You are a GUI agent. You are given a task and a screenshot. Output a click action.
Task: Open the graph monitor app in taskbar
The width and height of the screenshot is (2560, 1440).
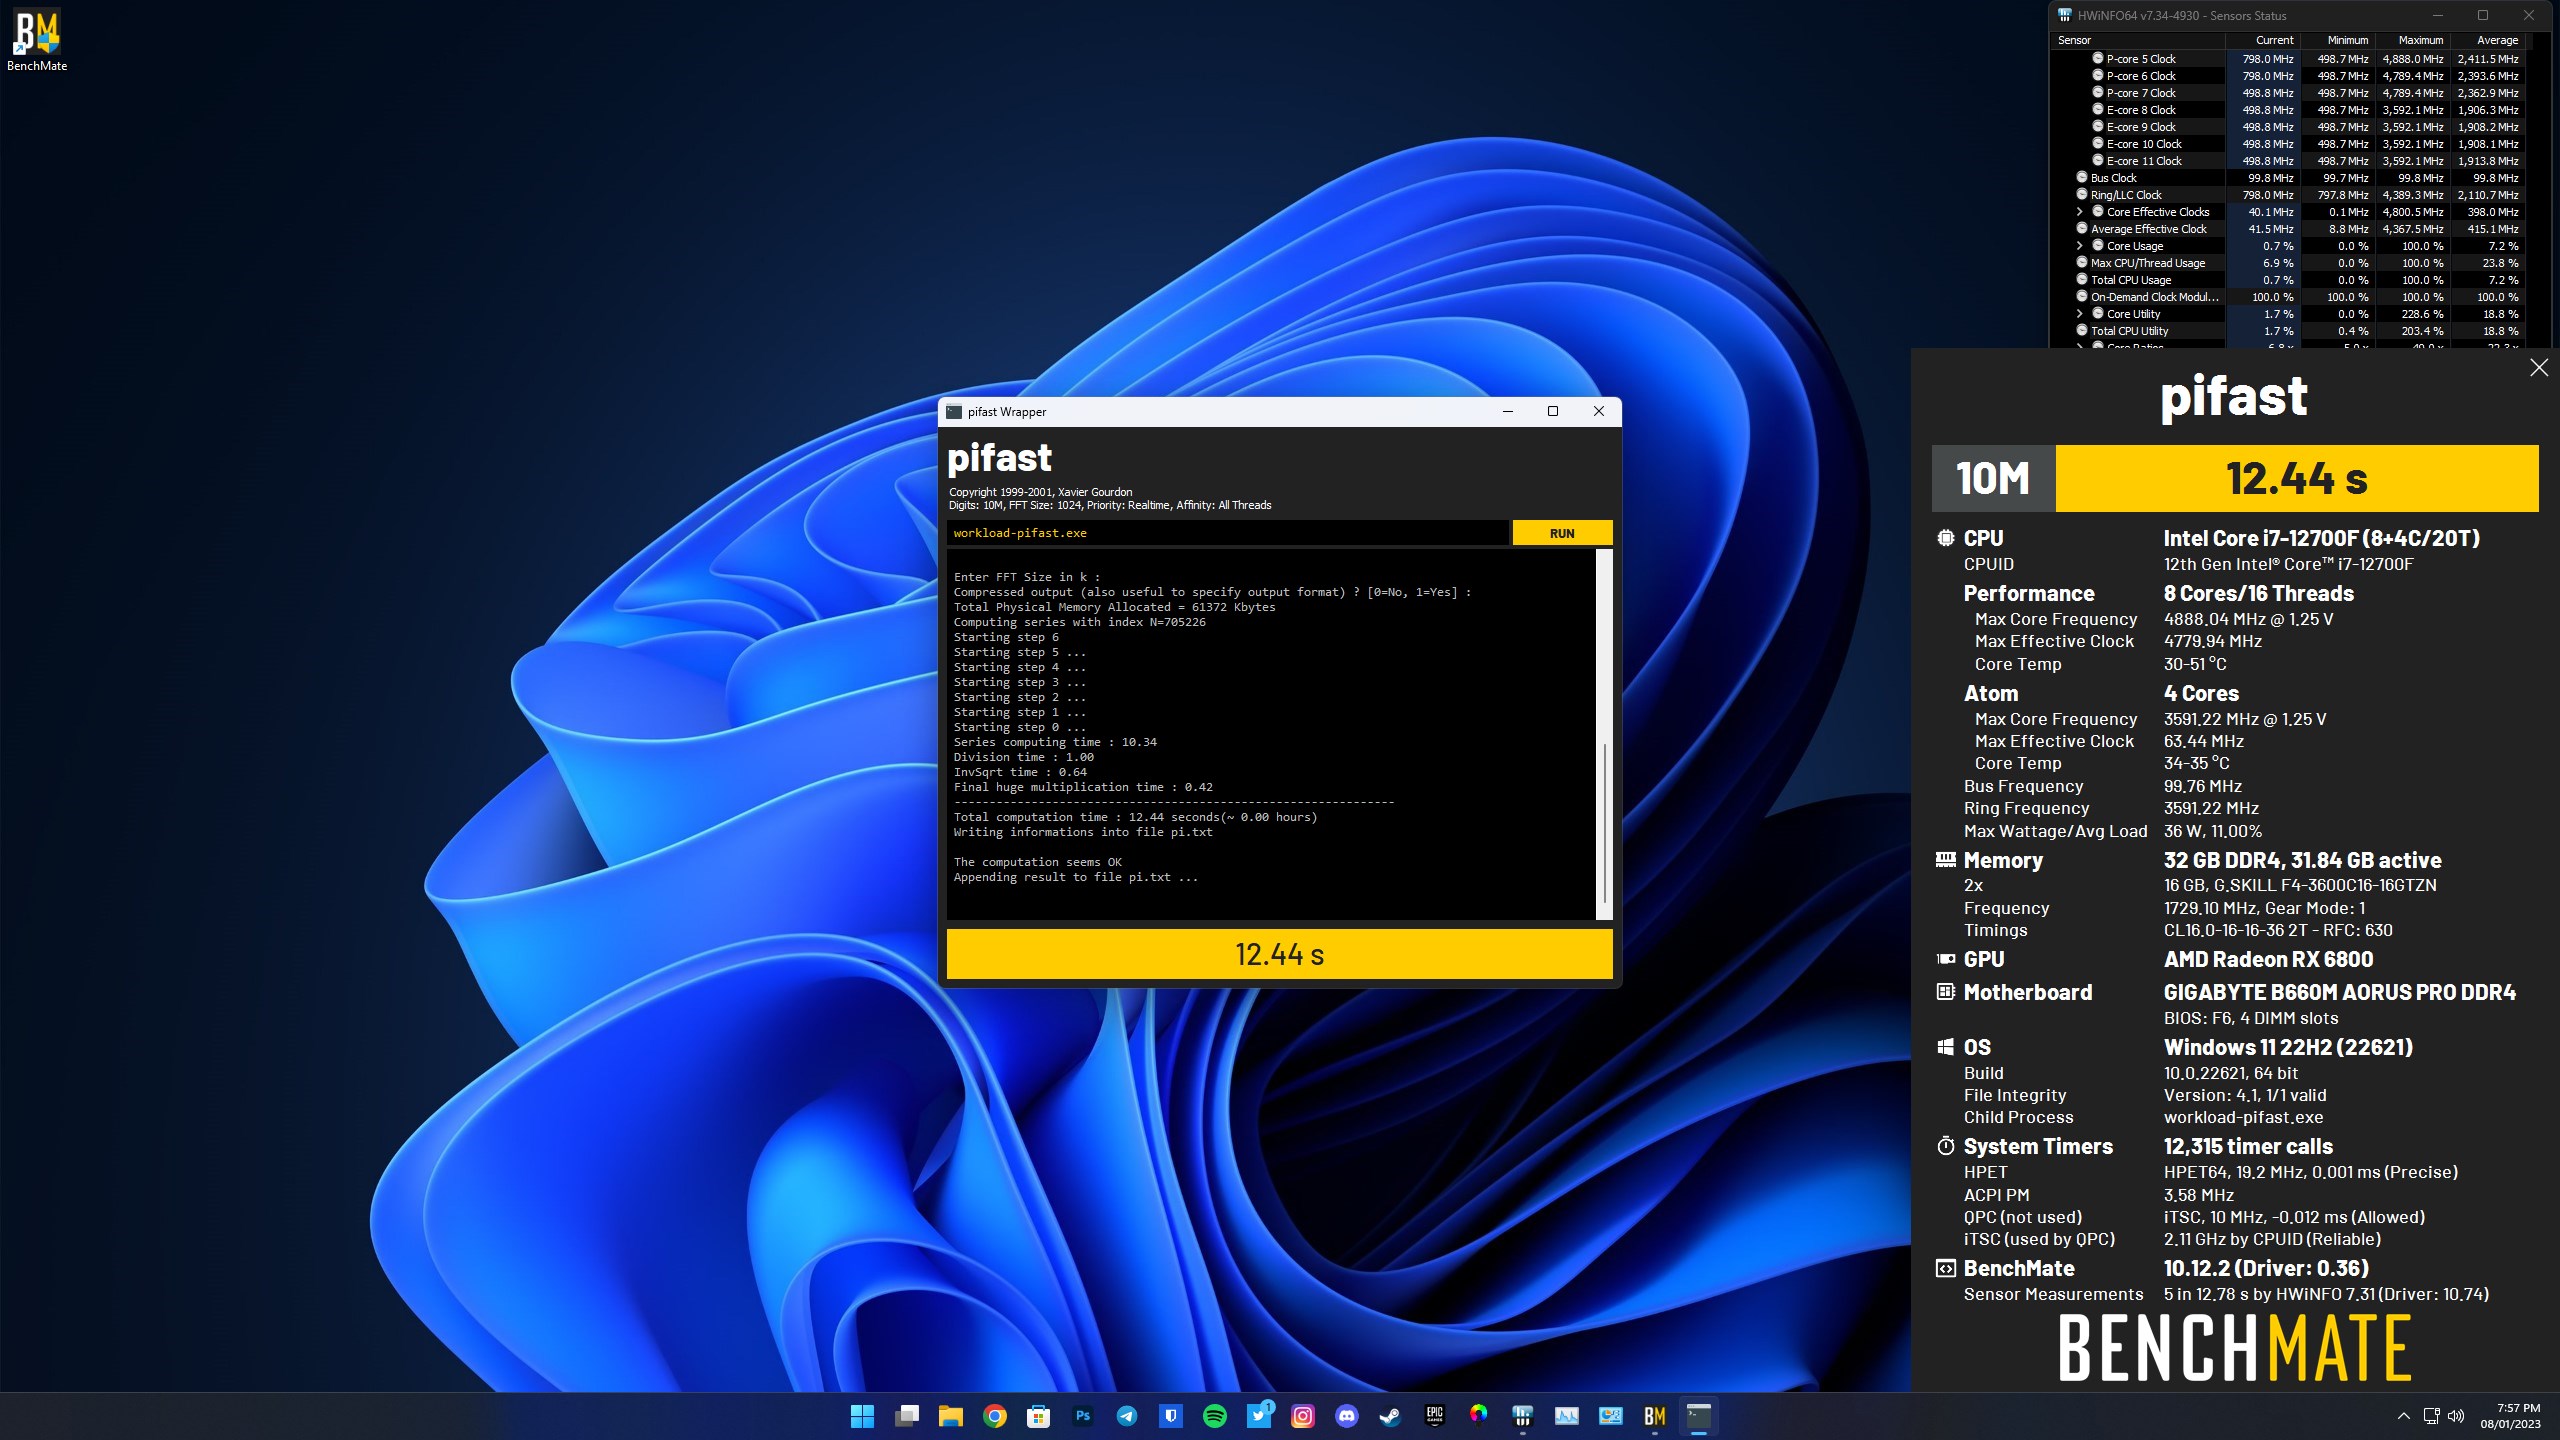tap(1567, 1416)
